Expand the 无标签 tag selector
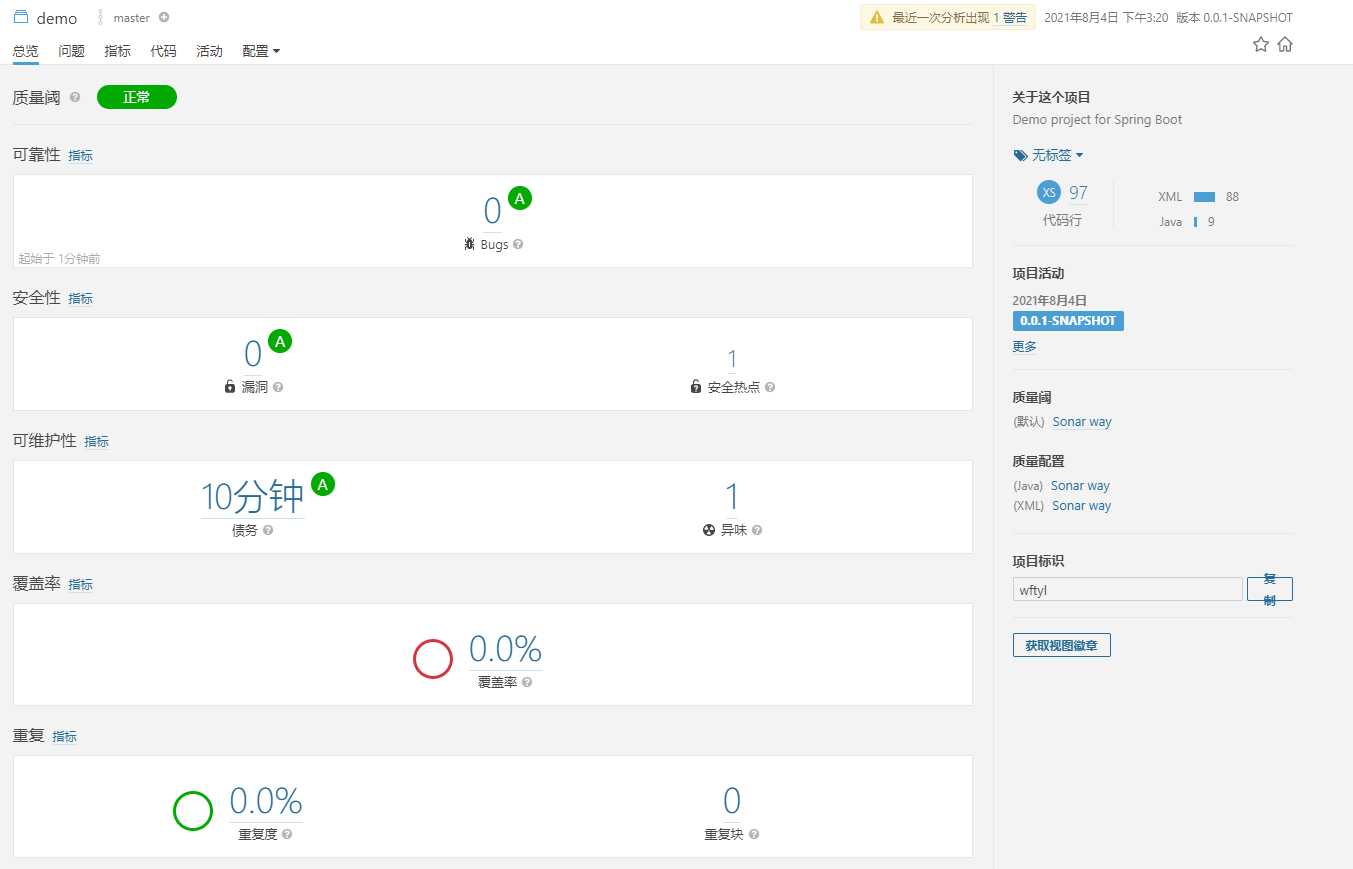This screenshot has width=1353, height=869. 1048,155
